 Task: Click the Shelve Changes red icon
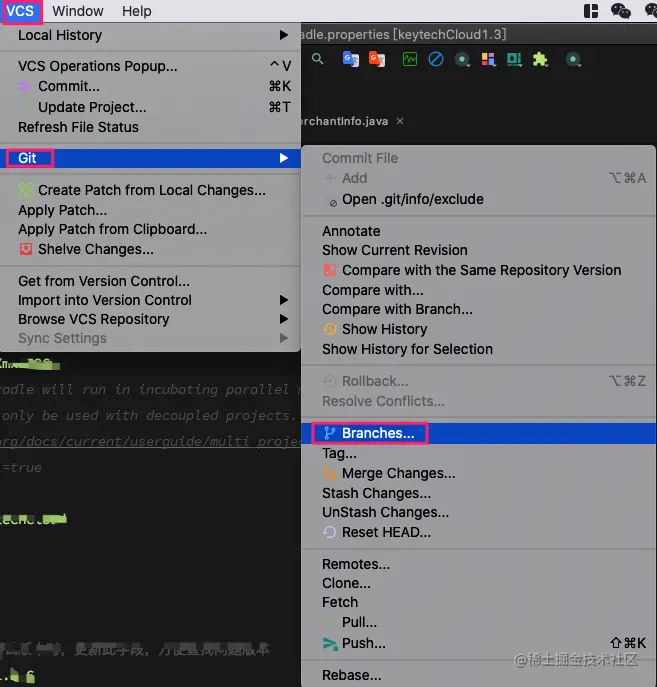click(x=26, y=249)
